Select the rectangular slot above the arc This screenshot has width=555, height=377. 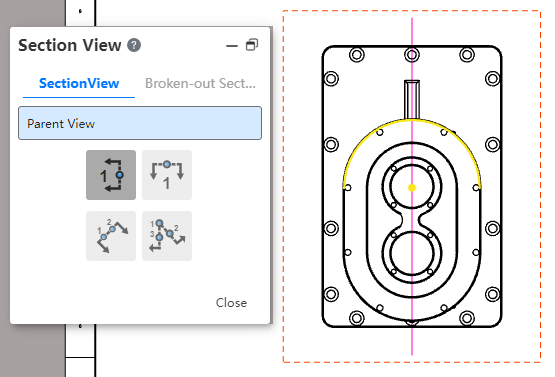[x=412, y=99]
